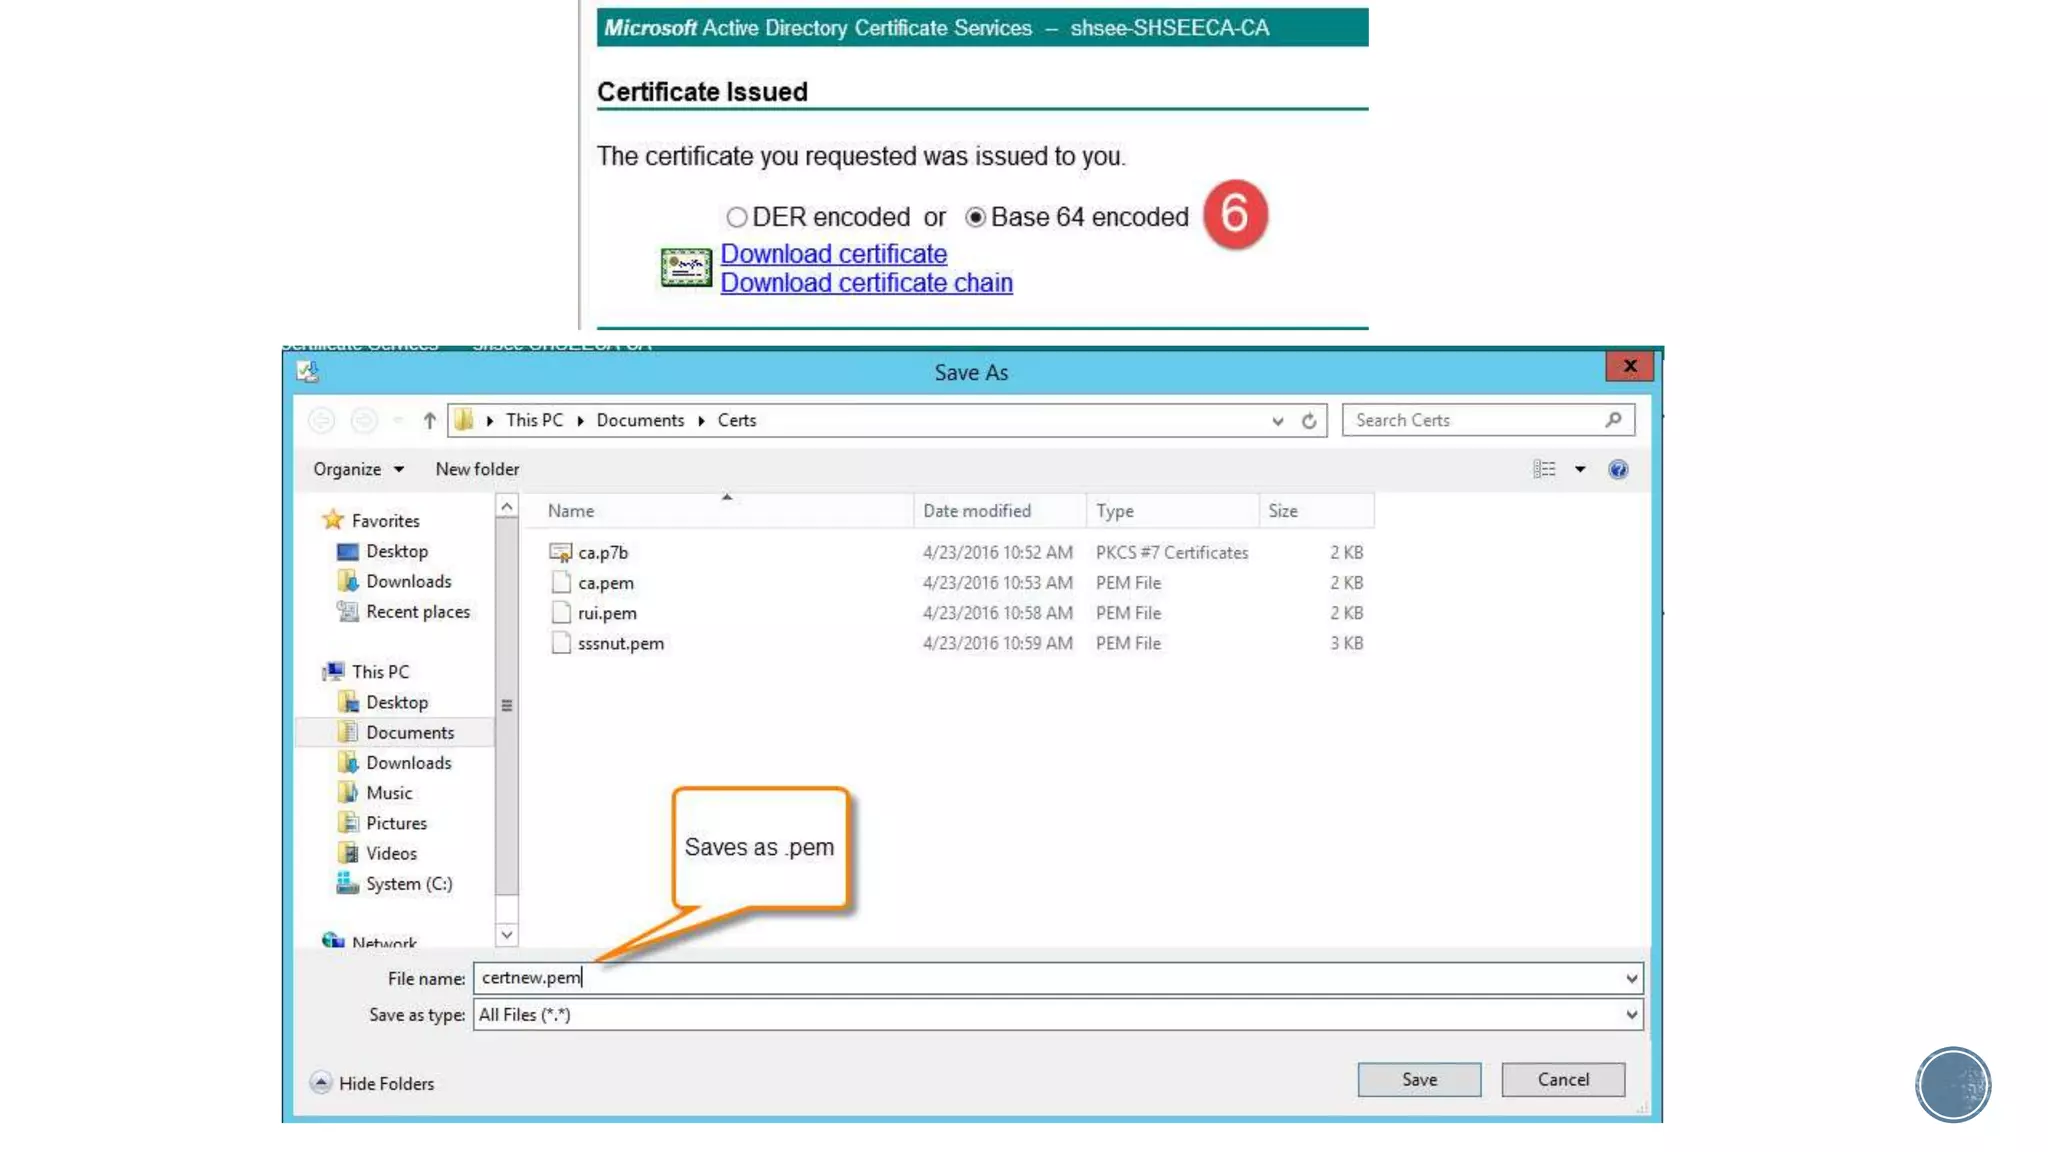2048x1152 pixels.
Task: Click the Download certificate chain link
Action: pos(866,284)
